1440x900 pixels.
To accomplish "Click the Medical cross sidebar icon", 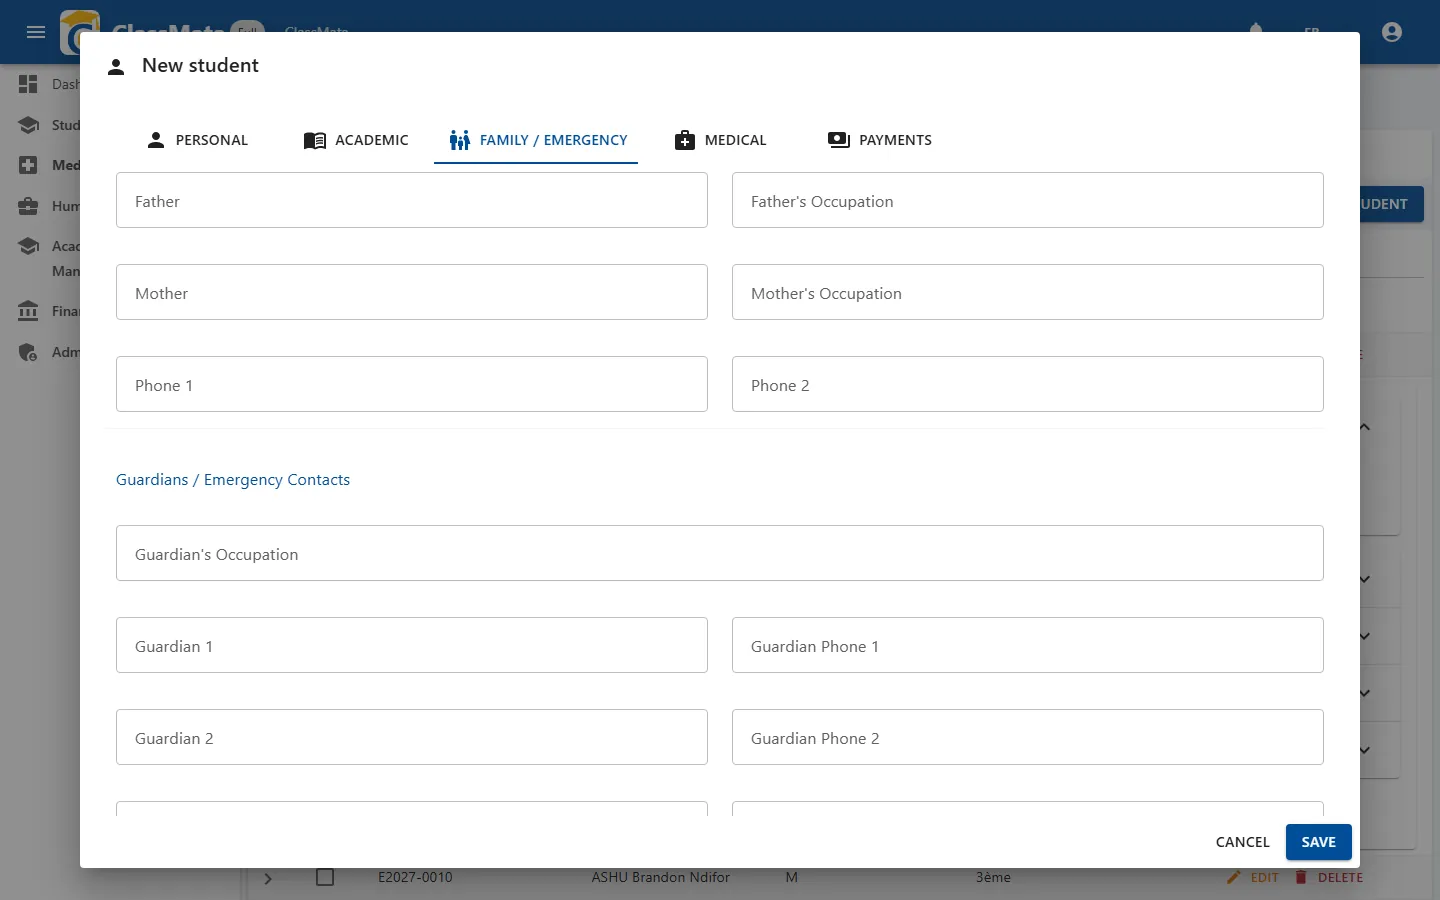I will [28, 165].
